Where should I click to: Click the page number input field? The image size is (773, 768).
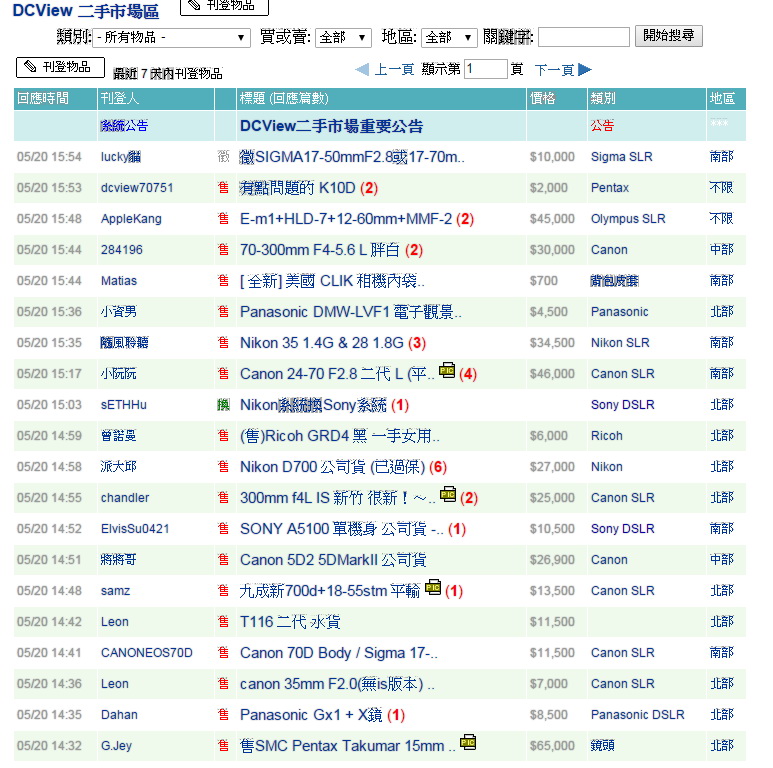486,69
